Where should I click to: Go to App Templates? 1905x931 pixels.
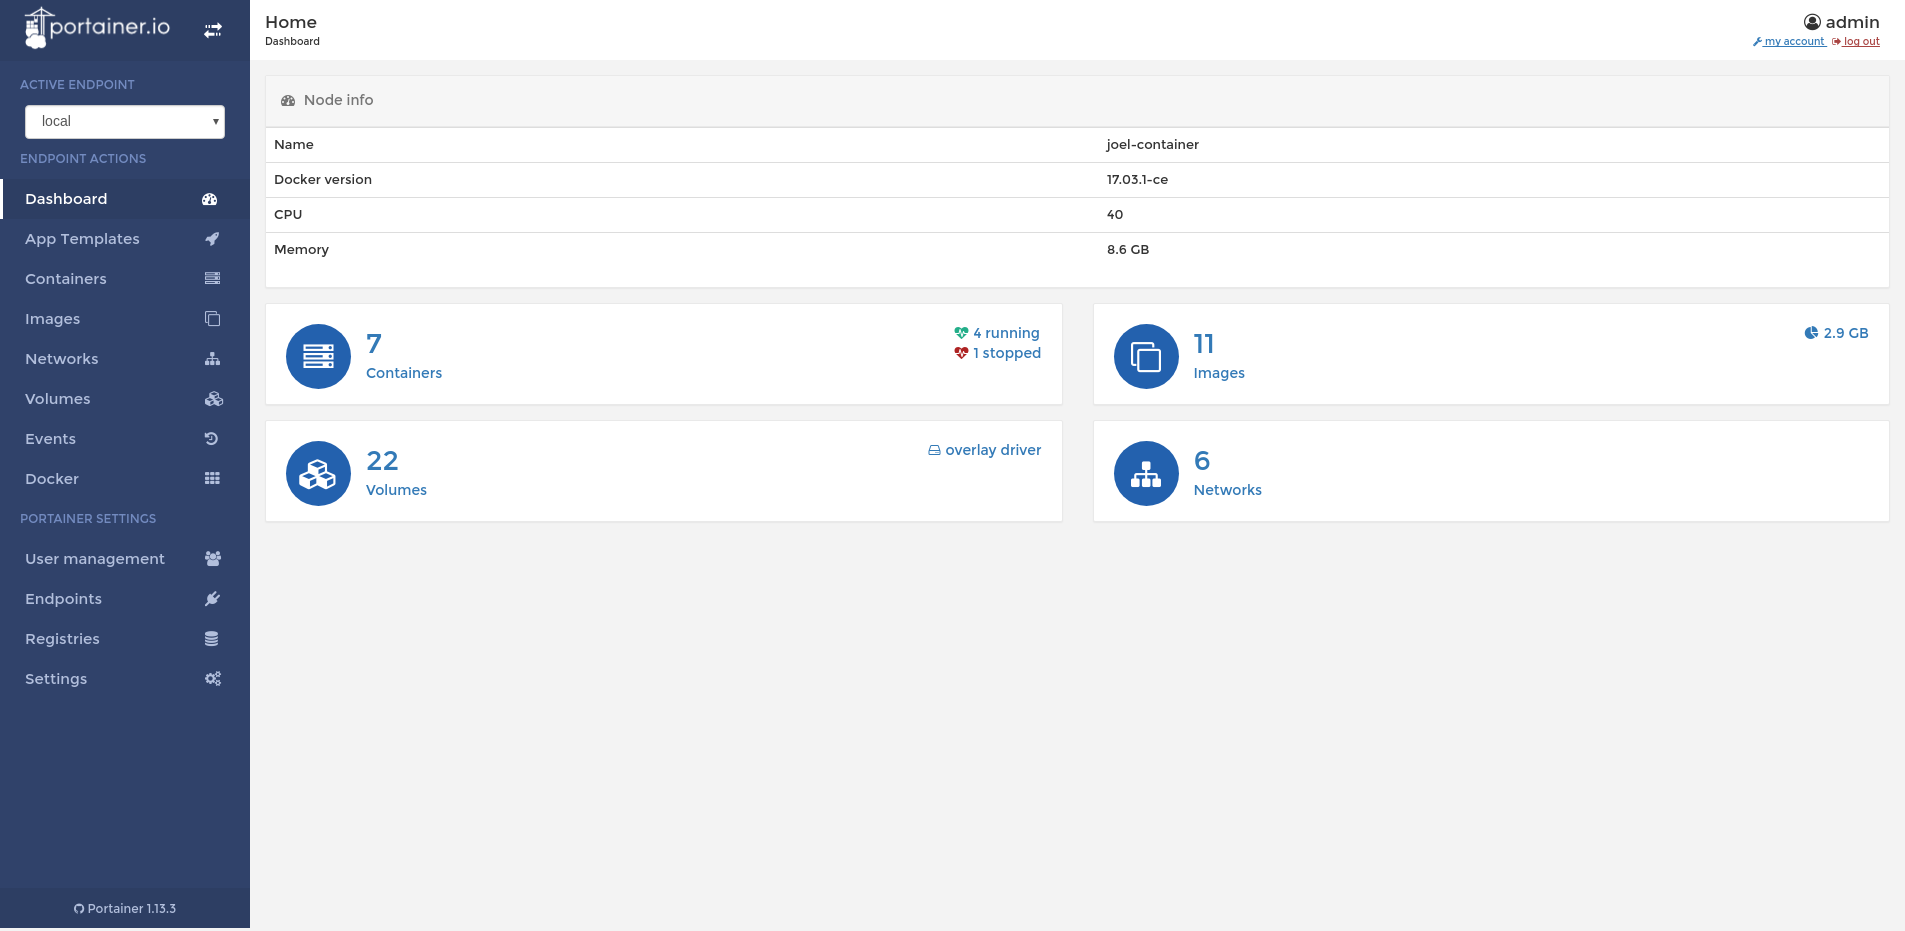125,239
